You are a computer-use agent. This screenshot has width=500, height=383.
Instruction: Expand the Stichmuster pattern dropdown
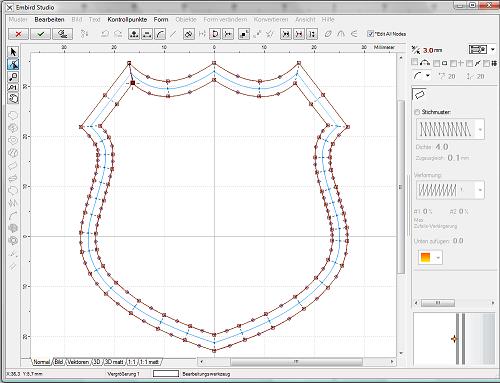(480, 129)
